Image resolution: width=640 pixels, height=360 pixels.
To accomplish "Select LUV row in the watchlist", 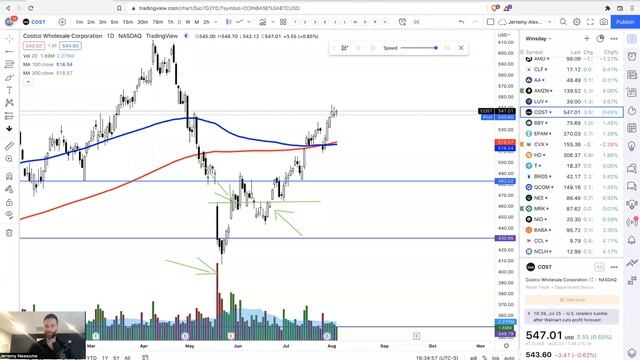I will click(571, 101).
